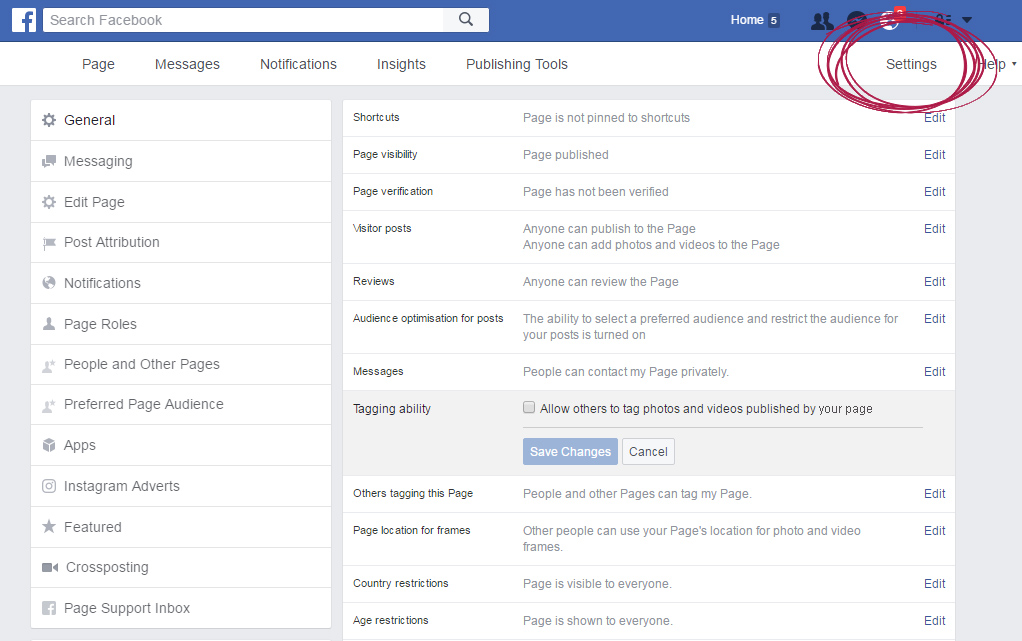Edit the Page location for frames setting
The height and width of the screenshot is (641, 1022).
(x=935, y=531)
